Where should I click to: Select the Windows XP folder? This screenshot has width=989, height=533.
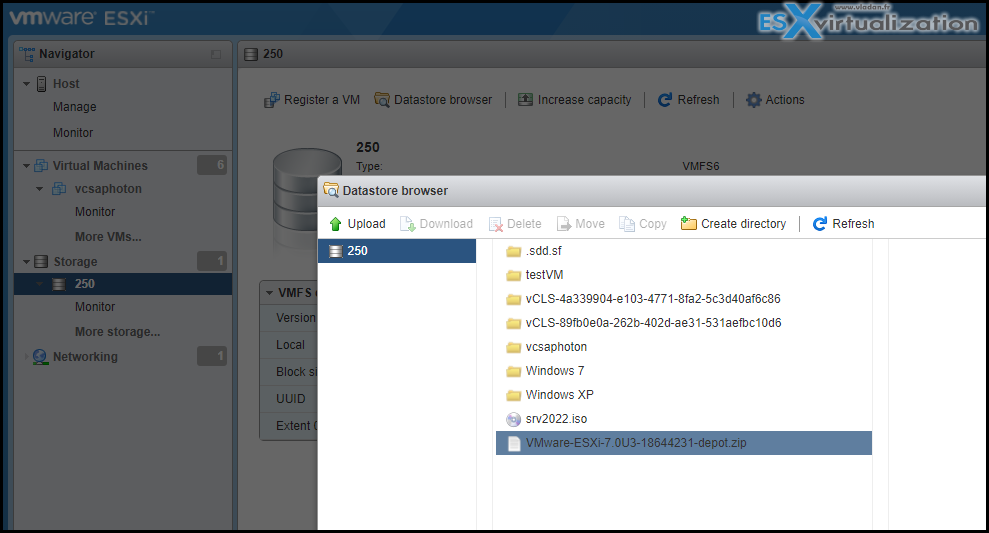(x=559, y=395)
